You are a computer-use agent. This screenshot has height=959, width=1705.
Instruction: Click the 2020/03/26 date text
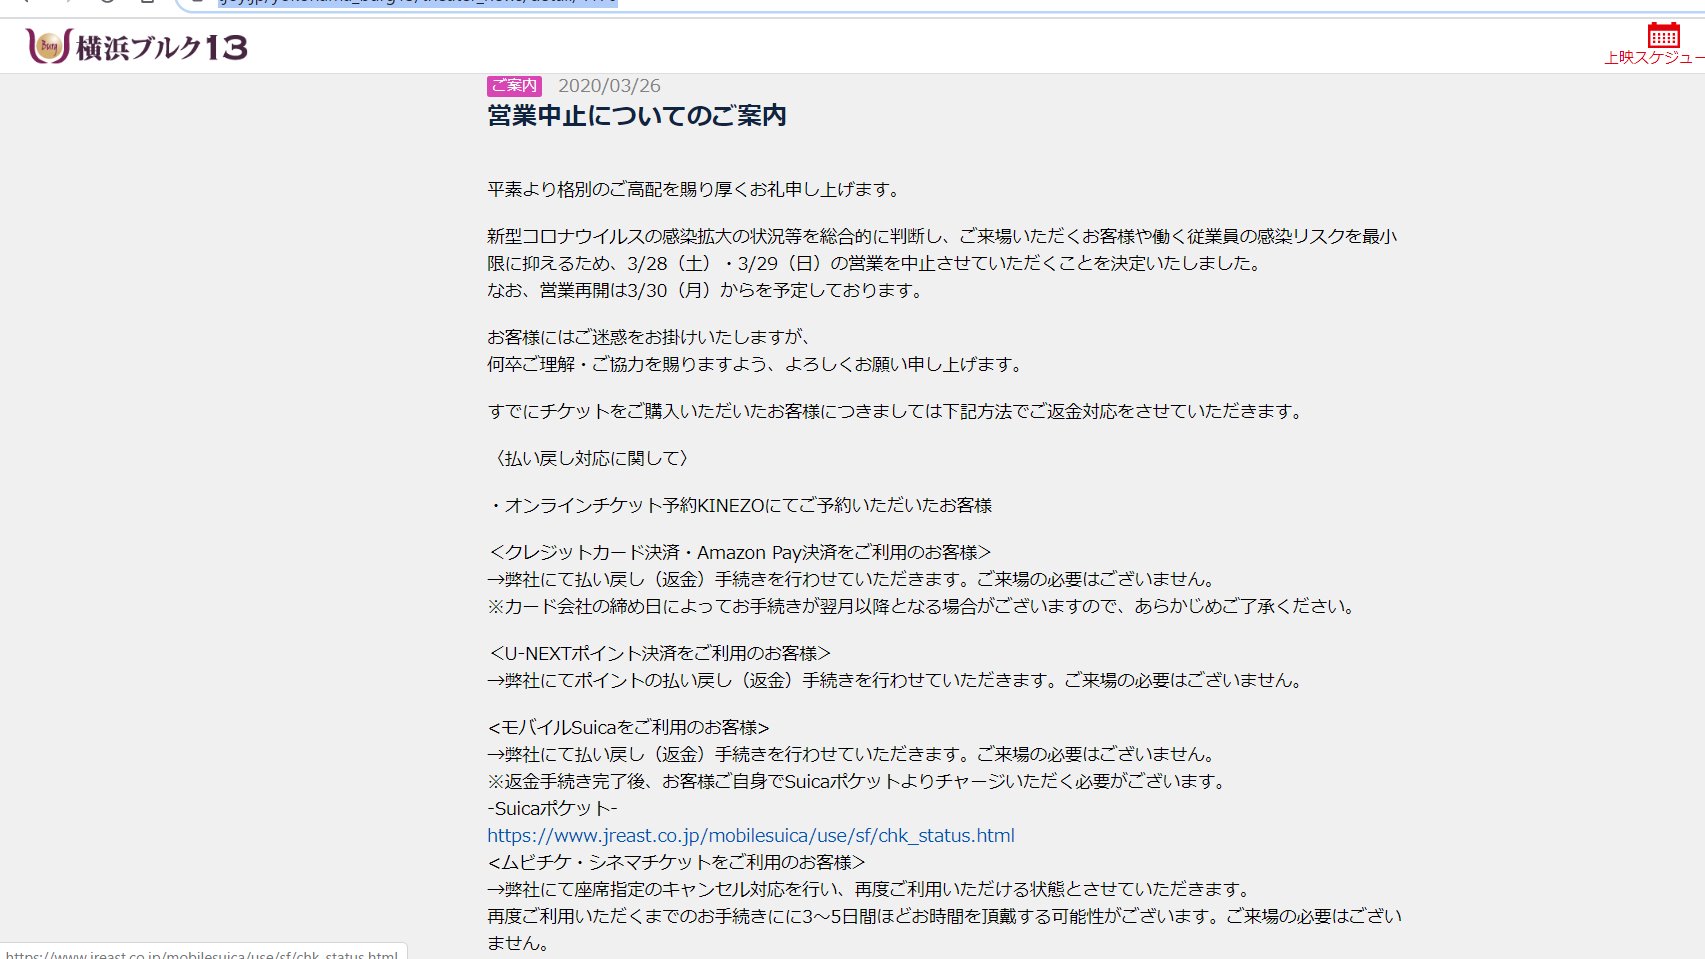(x=609, y=86)
